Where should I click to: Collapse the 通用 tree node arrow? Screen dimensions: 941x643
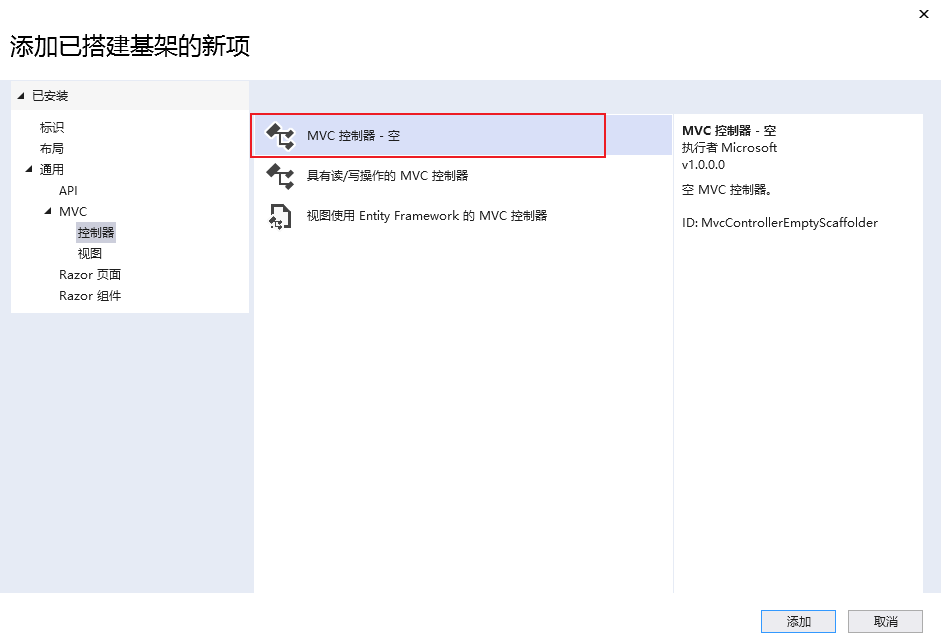click(x=29, y=169)
